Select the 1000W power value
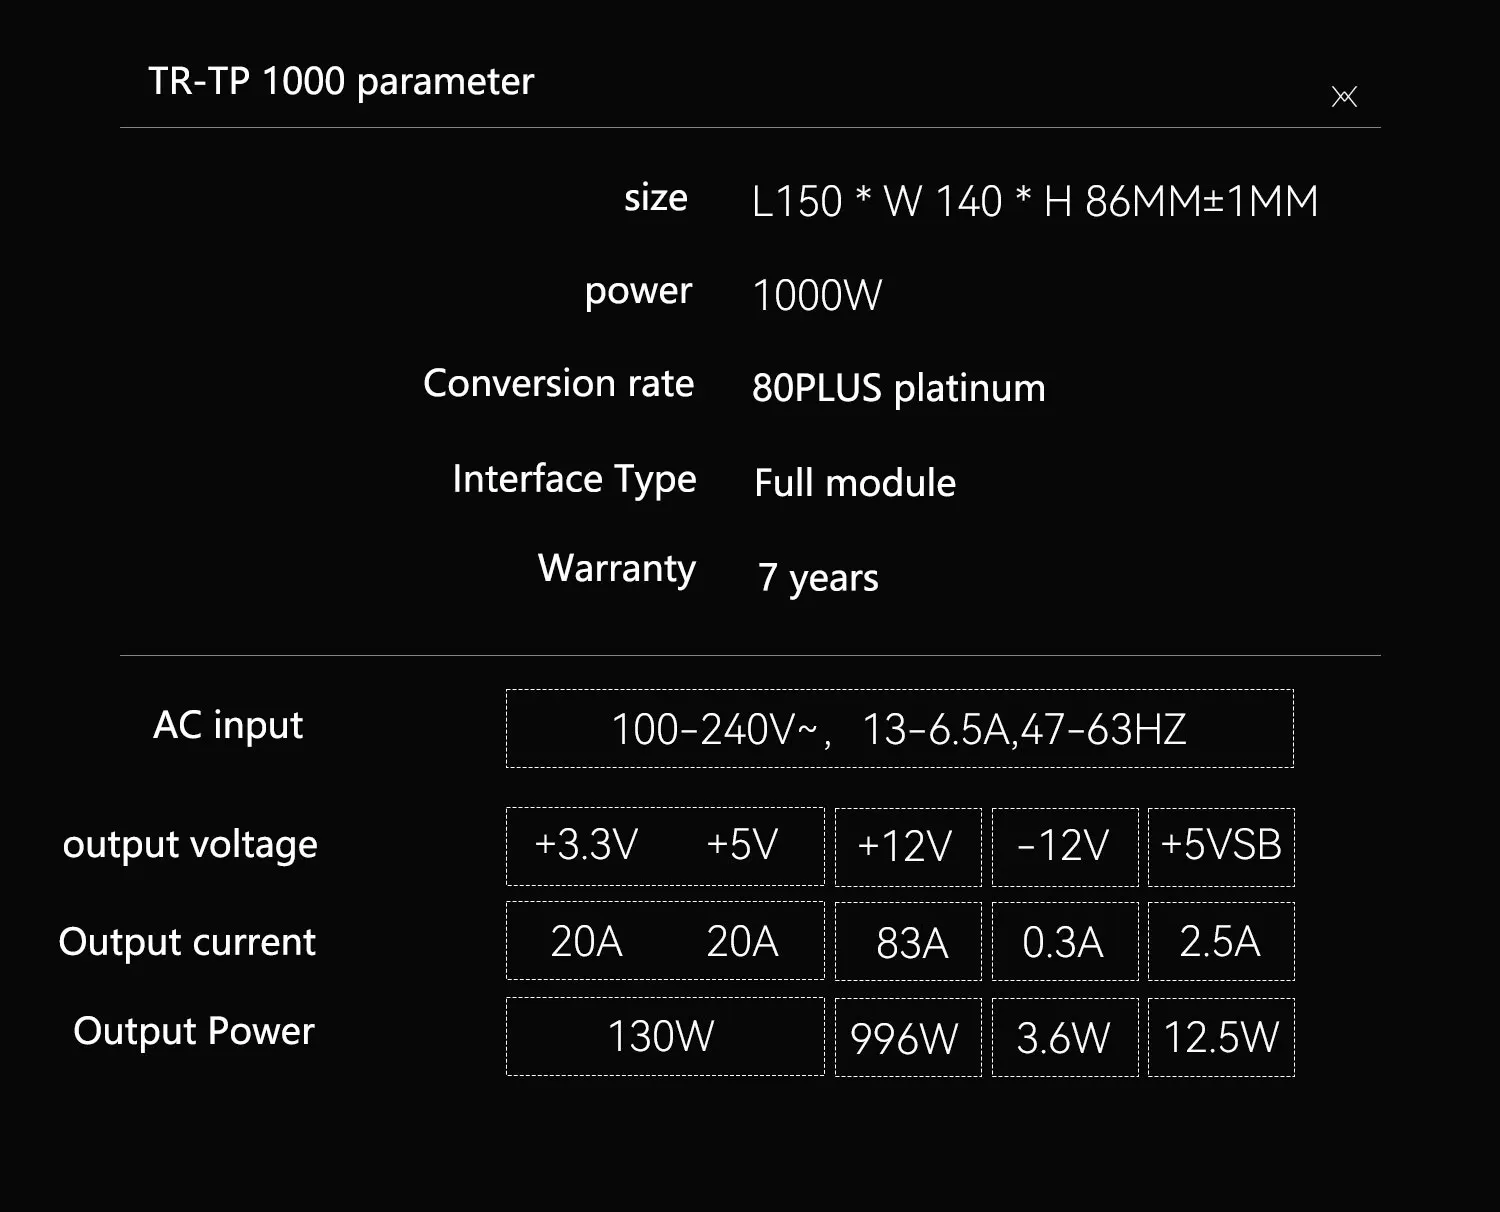1500x1212 pixels. 817,296
